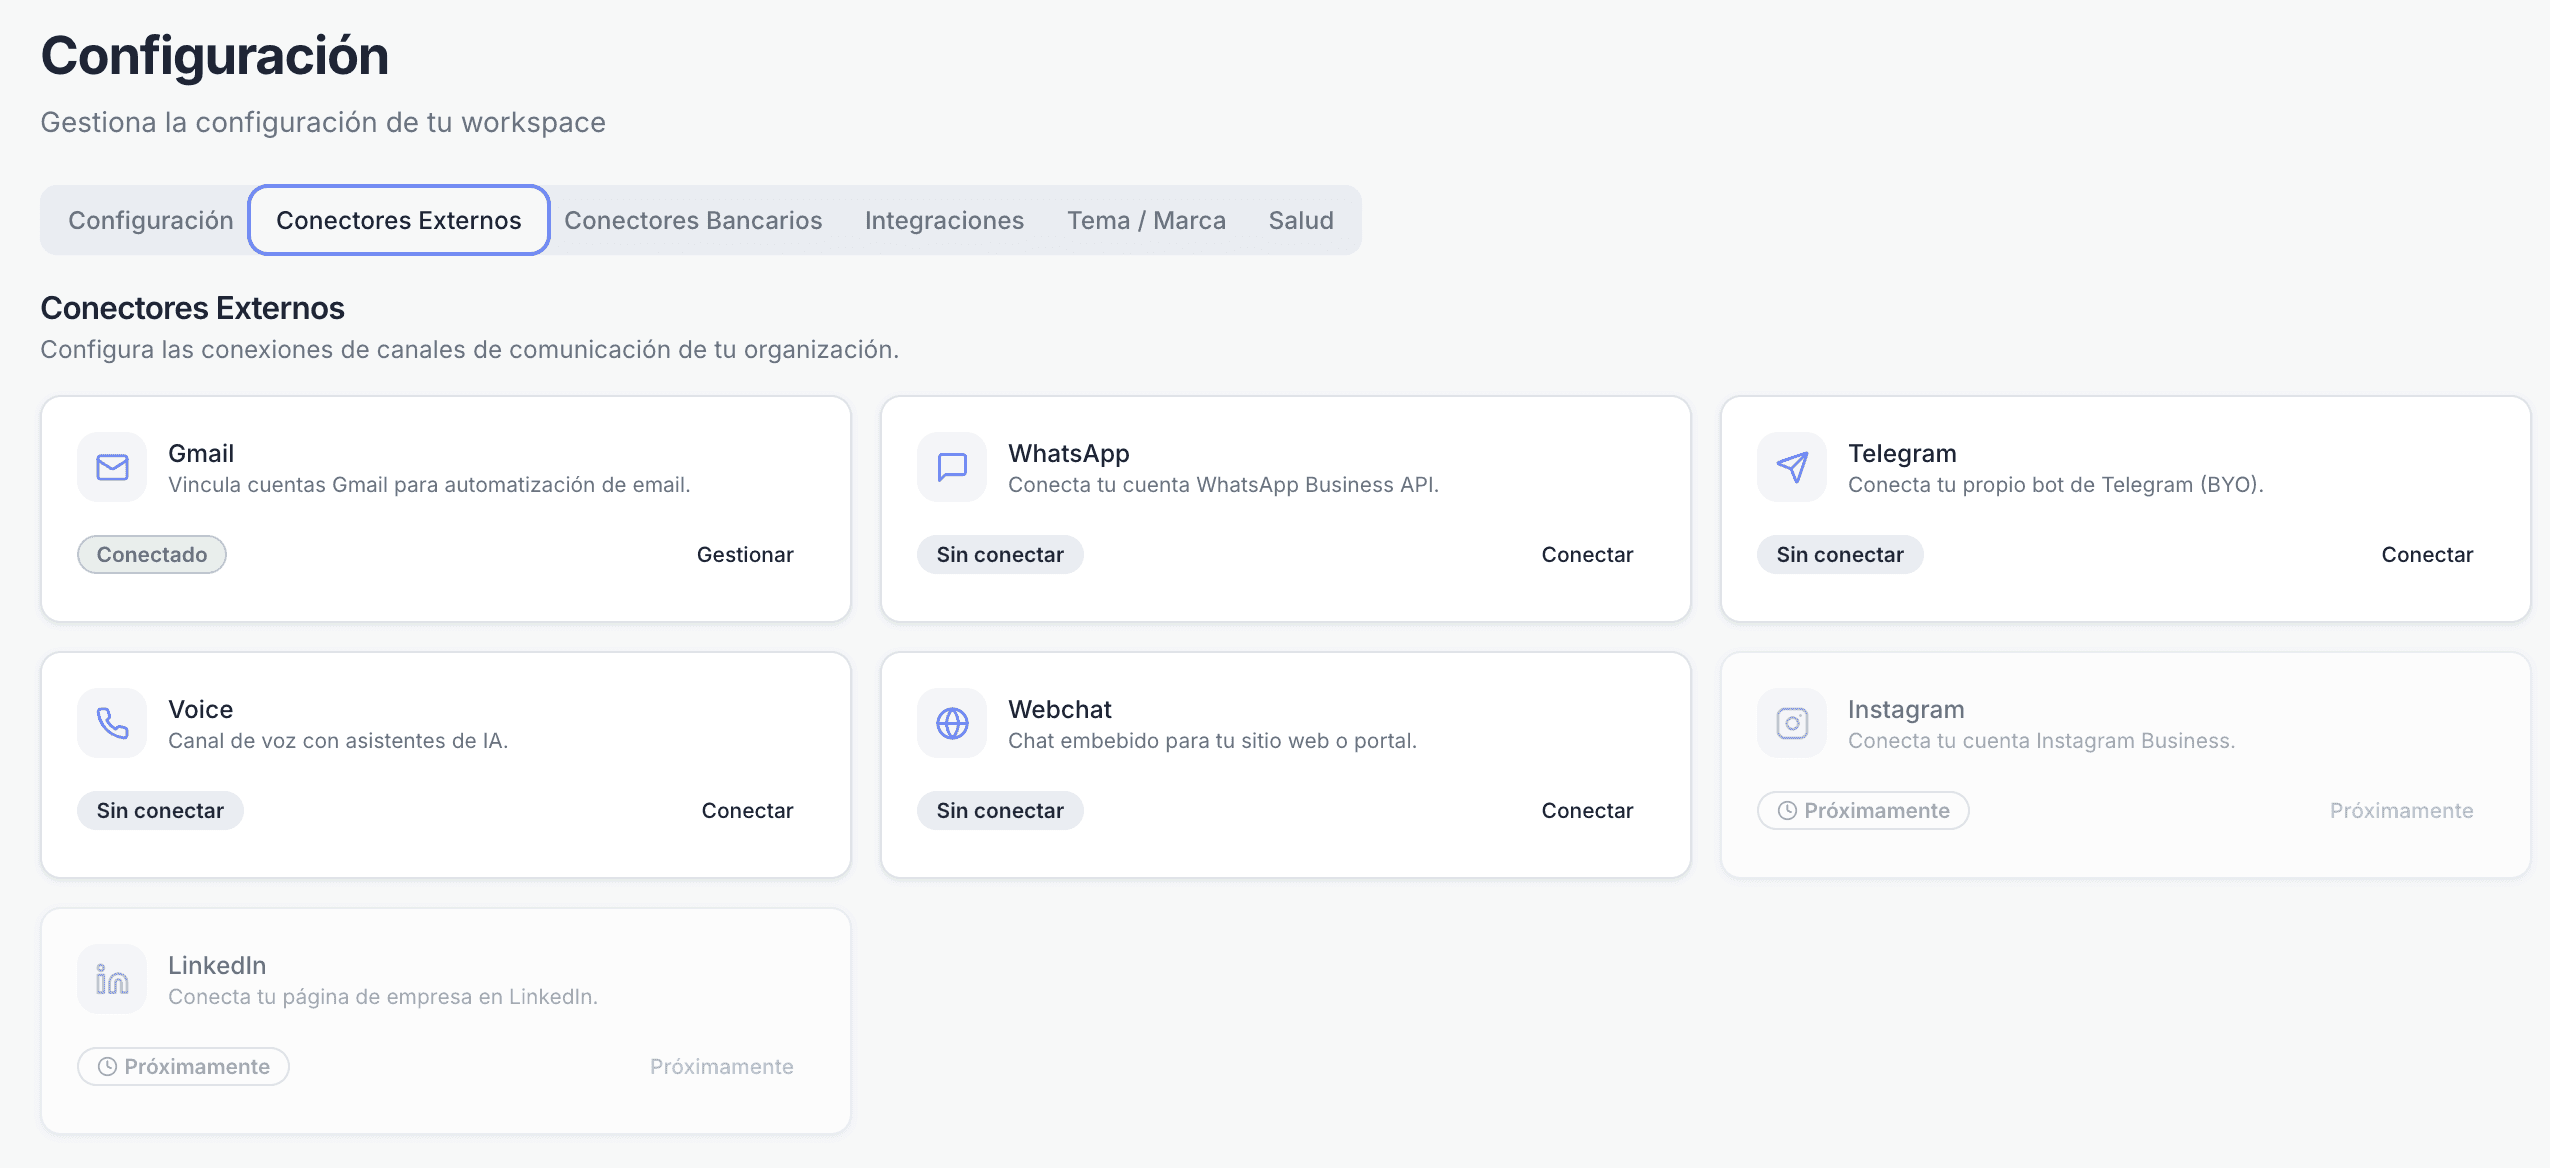2550x1168 pixels.
Task: Click the Webchat globe icon
Action: pyautogui.click(x=952, y=723)
